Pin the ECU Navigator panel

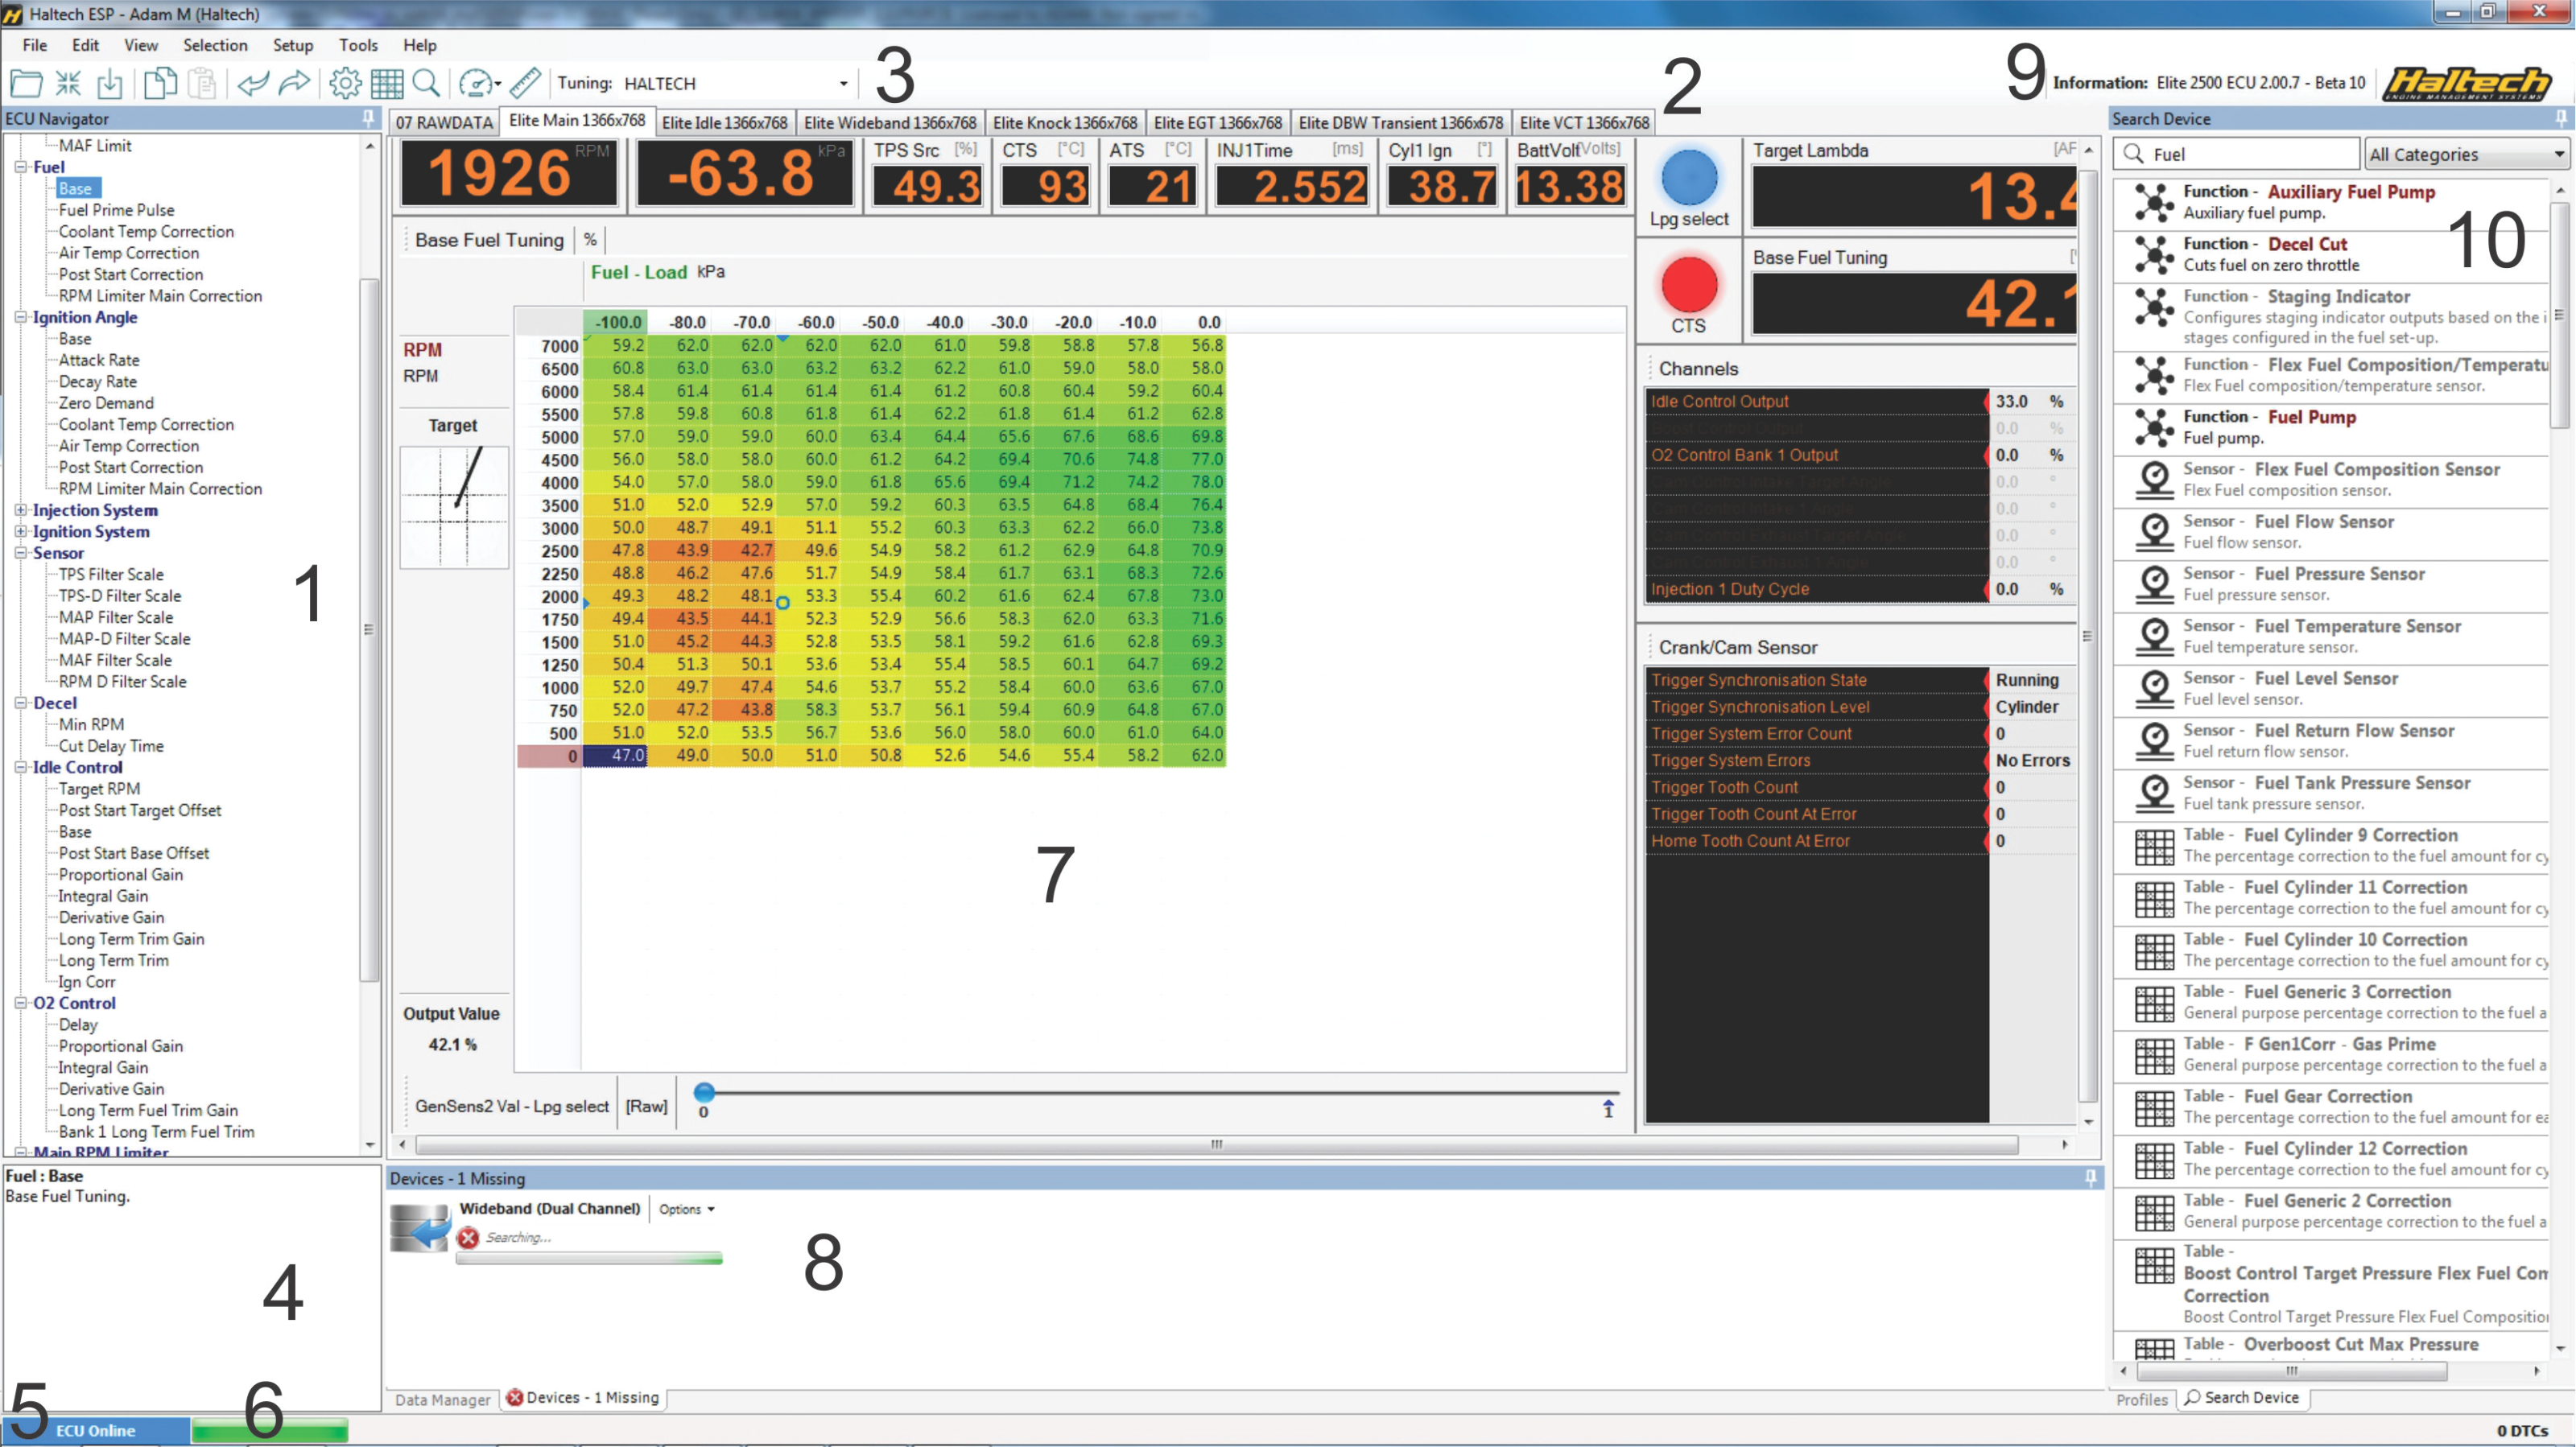pyautogui.click(x=368, y=118)
